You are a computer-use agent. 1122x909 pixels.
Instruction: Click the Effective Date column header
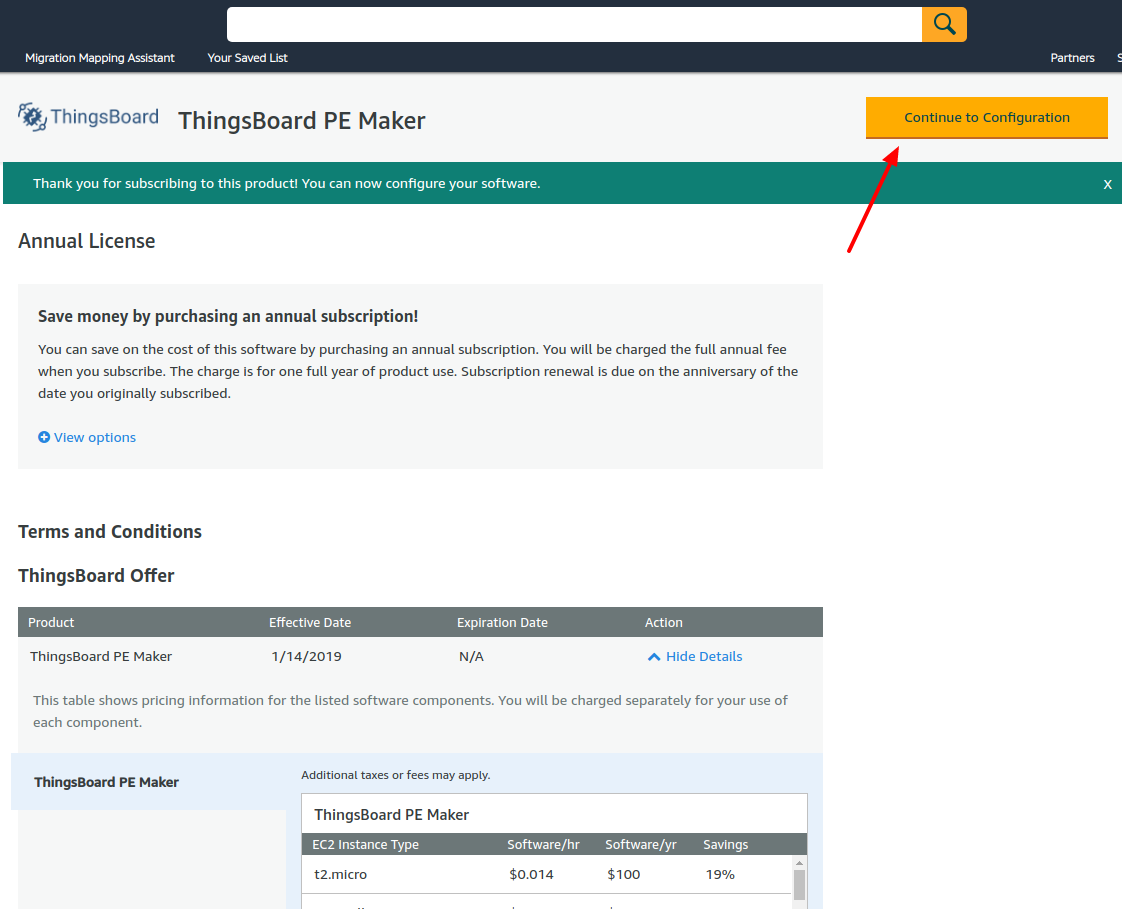(x=310, y=622)
